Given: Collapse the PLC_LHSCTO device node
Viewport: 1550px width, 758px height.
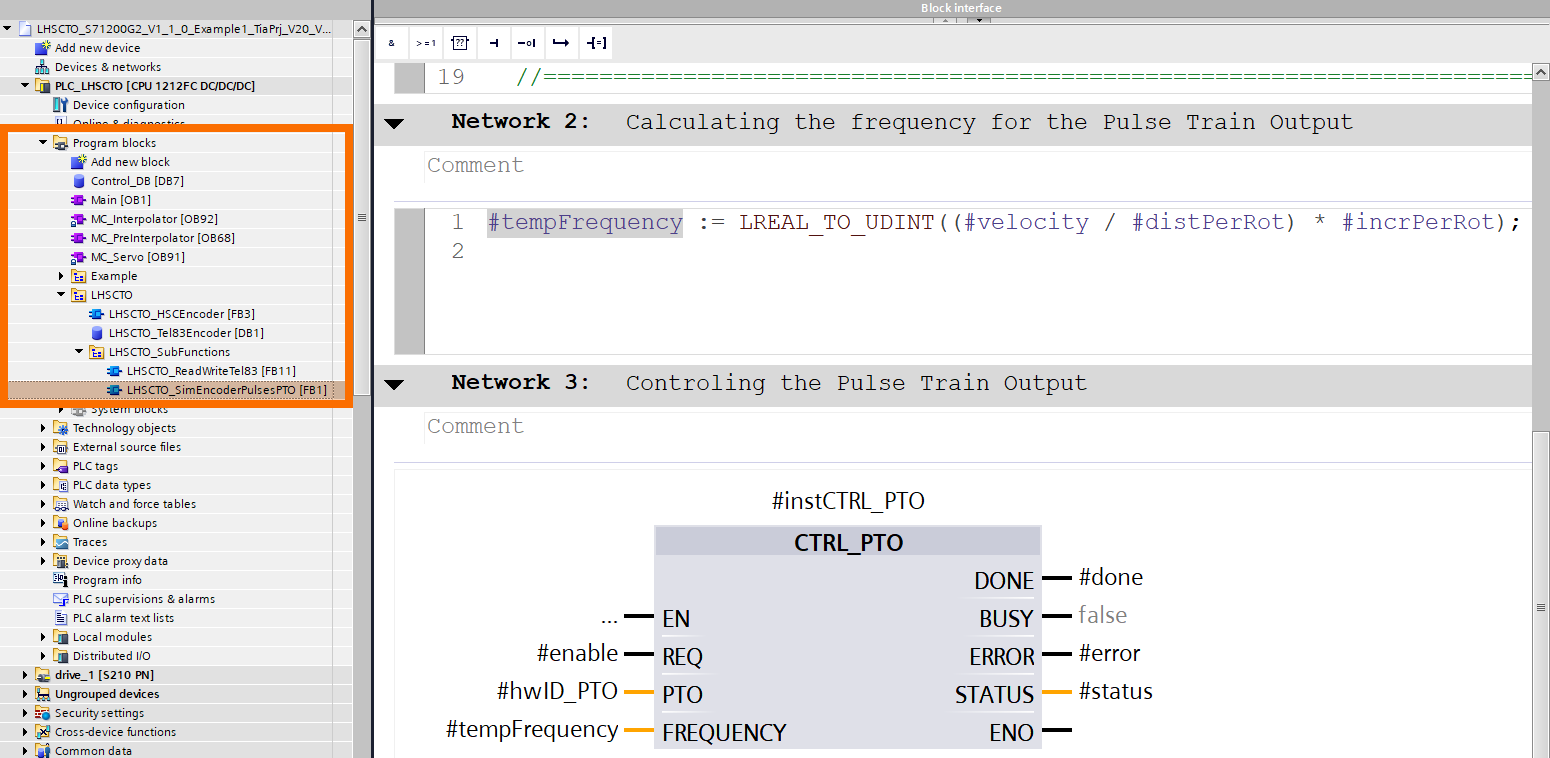Looking at the screenshot, I should (25, 86).
